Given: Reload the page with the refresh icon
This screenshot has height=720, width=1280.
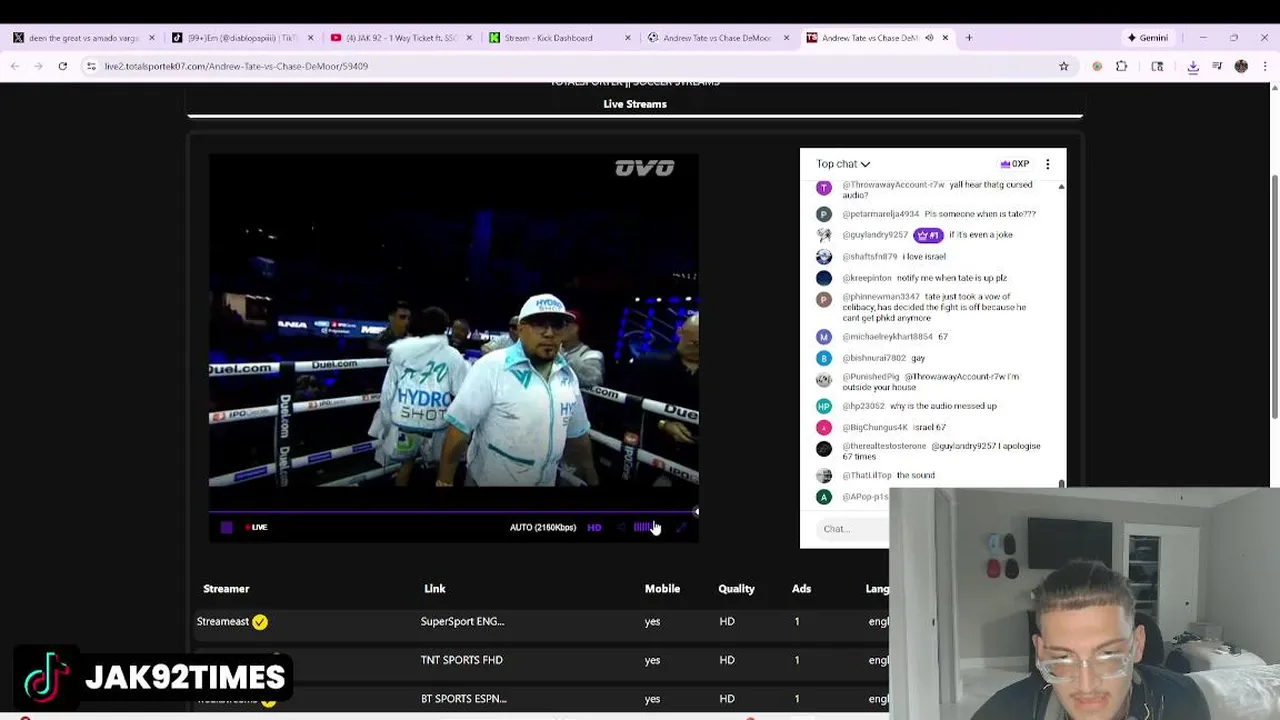Looking at the screenshot, I should [x=62, y=66].
